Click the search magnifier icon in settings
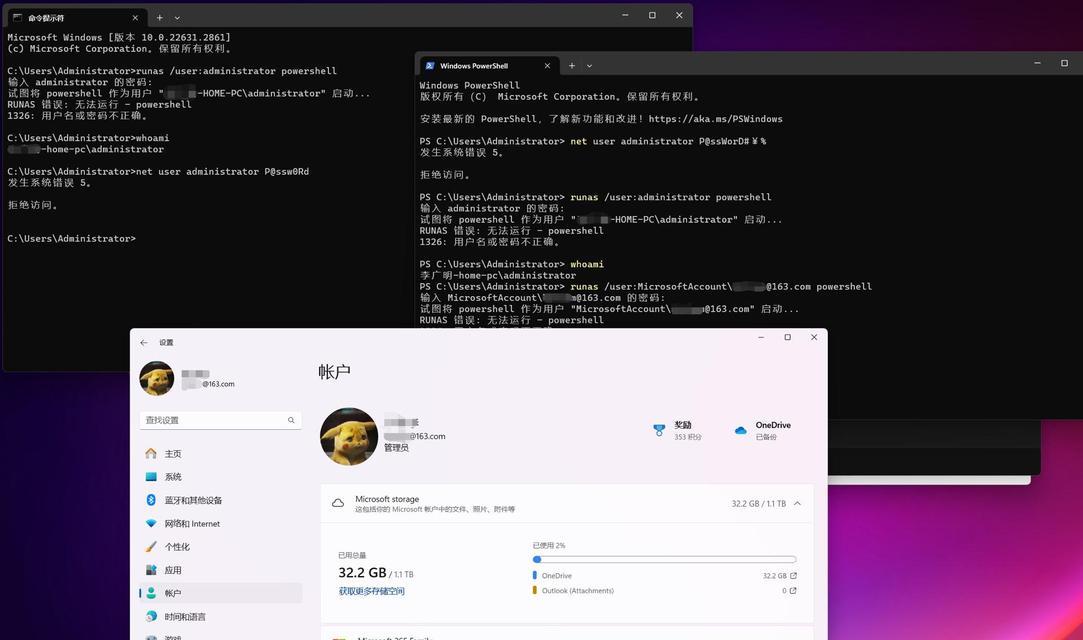This screenshot has height=640, width=1083. 291,420
